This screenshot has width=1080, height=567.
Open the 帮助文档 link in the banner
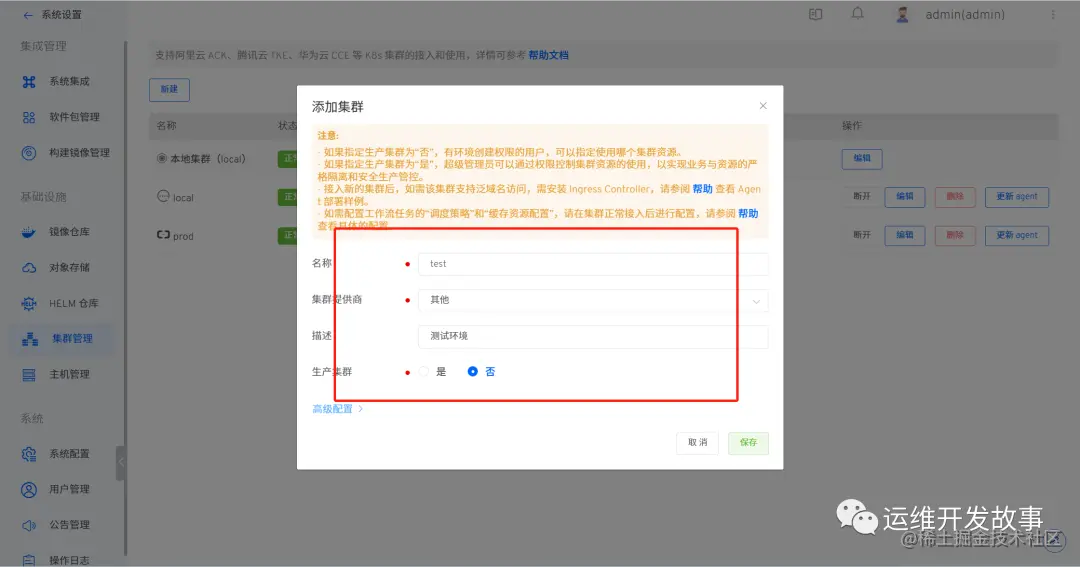(548, 55)
